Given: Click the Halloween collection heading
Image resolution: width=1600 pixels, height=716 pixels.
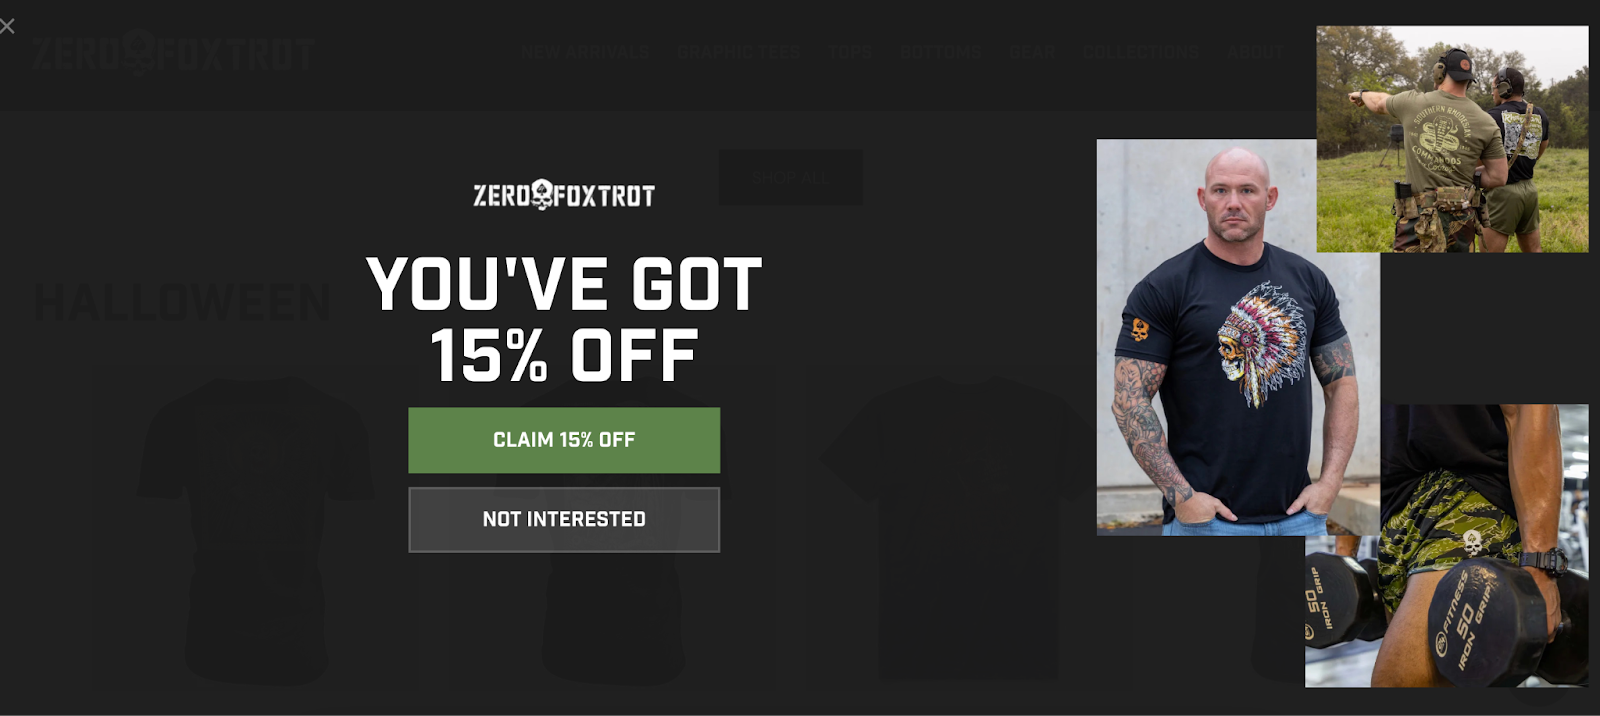Looking at the screenshot, I should (x=183, y=302).
